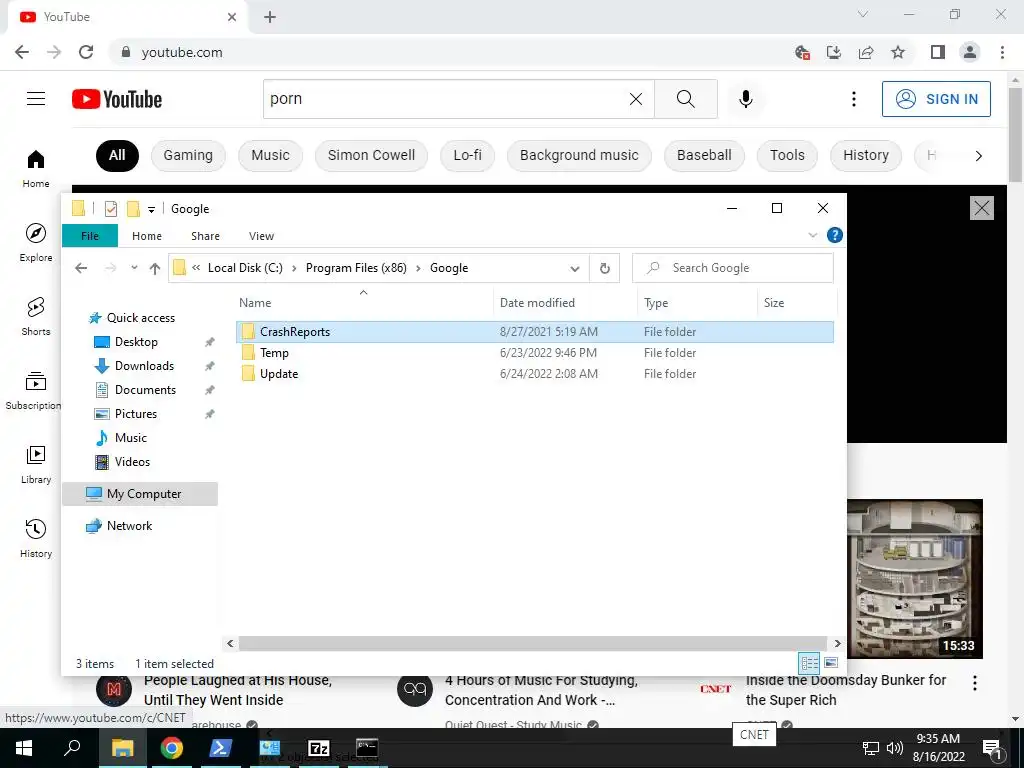Select the All filter chip
Screen dimensions: 1024x768
pyautogui.click(x=117, y=155)
